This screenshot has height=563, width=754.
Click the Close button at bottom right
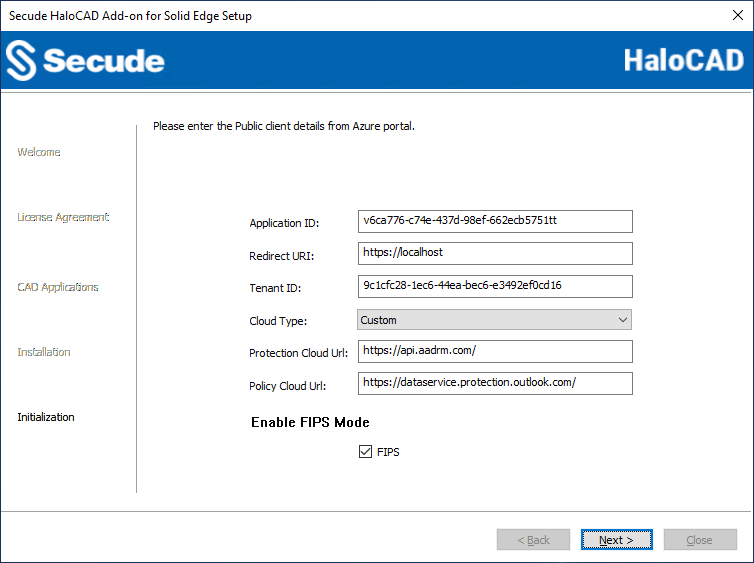click(x=699, y=540)
